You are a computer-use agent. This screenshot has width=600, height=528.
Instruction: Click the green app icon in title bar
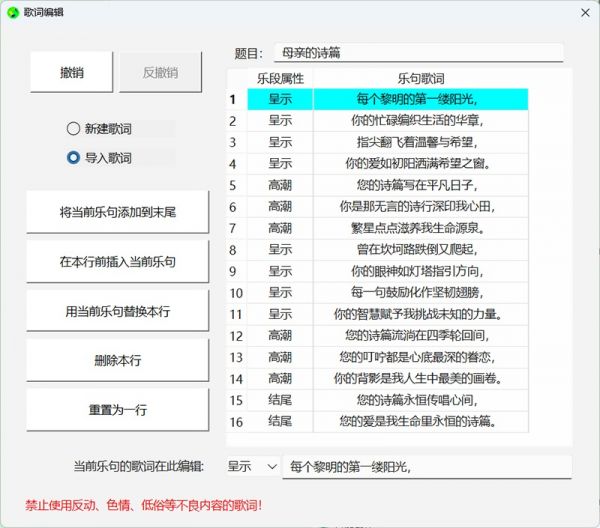[x=13, y=13]
